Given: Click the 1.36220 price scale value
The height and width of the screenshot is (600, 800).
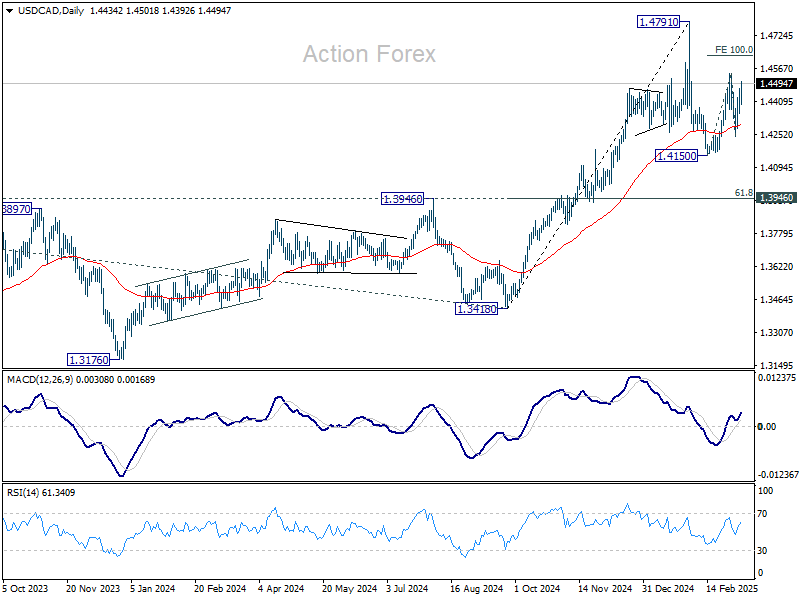Looking at the screenshot, I should (777, 267).
